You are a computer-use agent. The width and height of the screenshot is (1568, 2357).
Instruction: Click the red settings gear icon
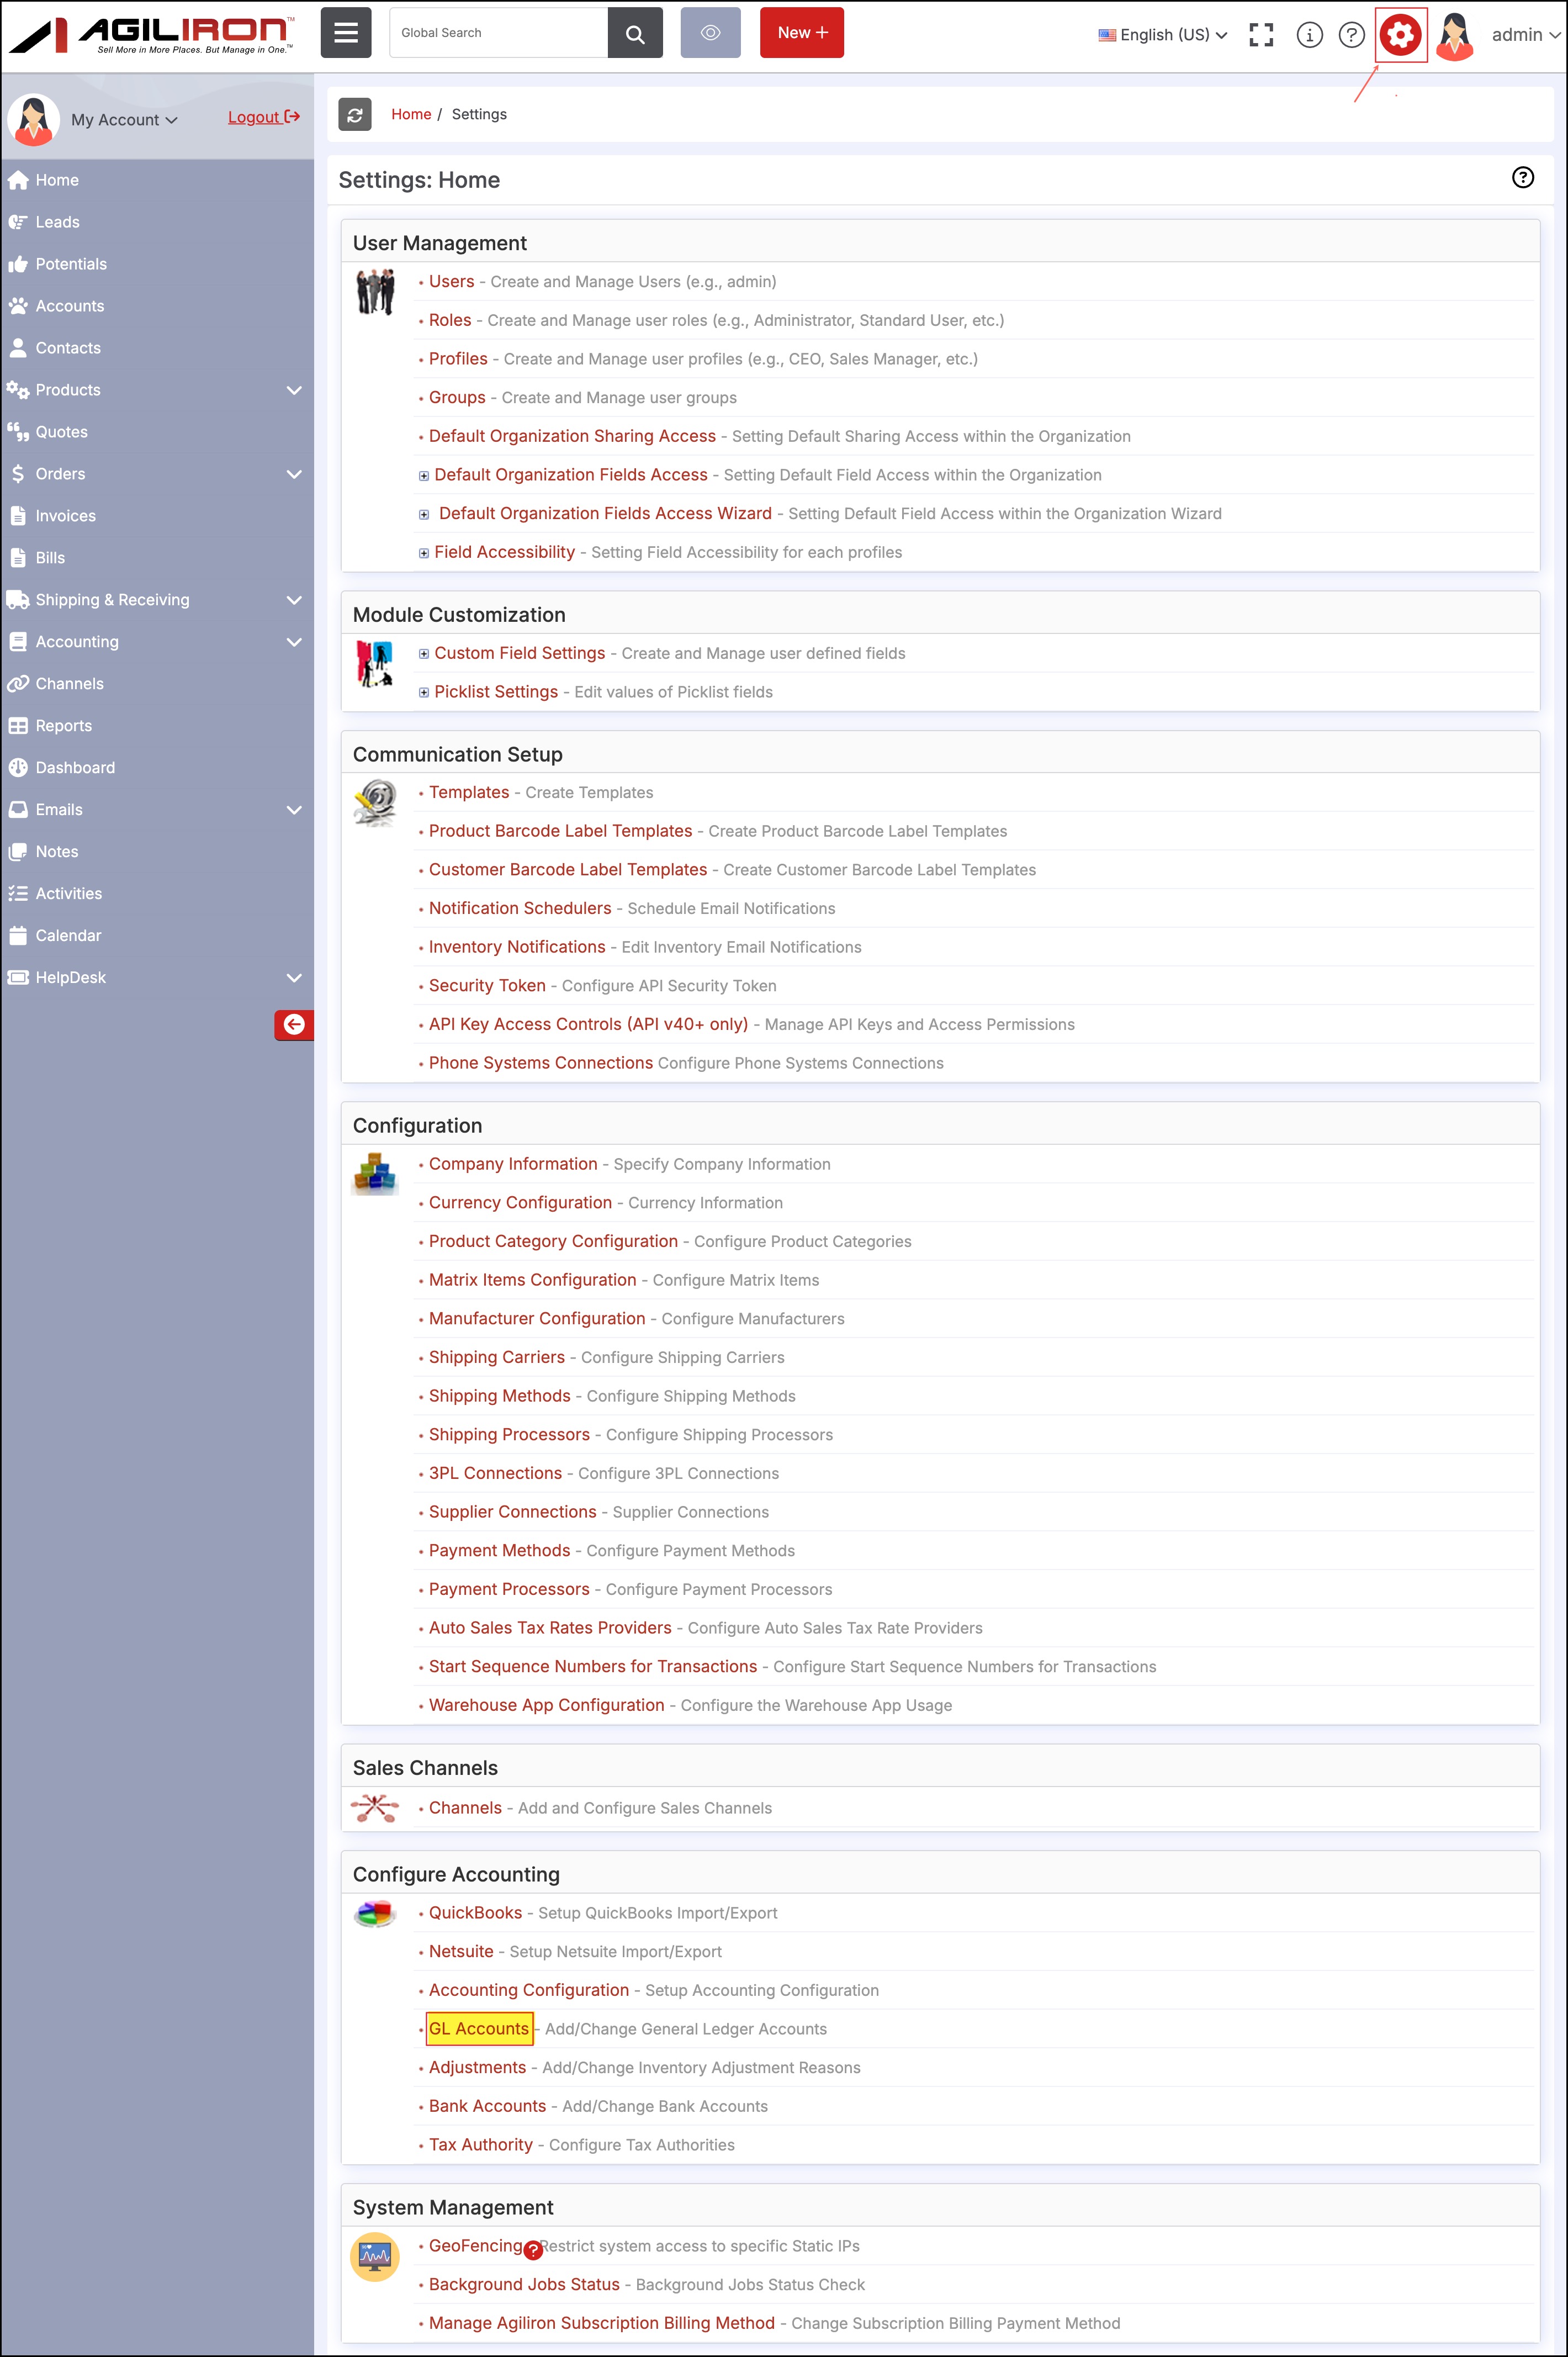point(1399,35)
